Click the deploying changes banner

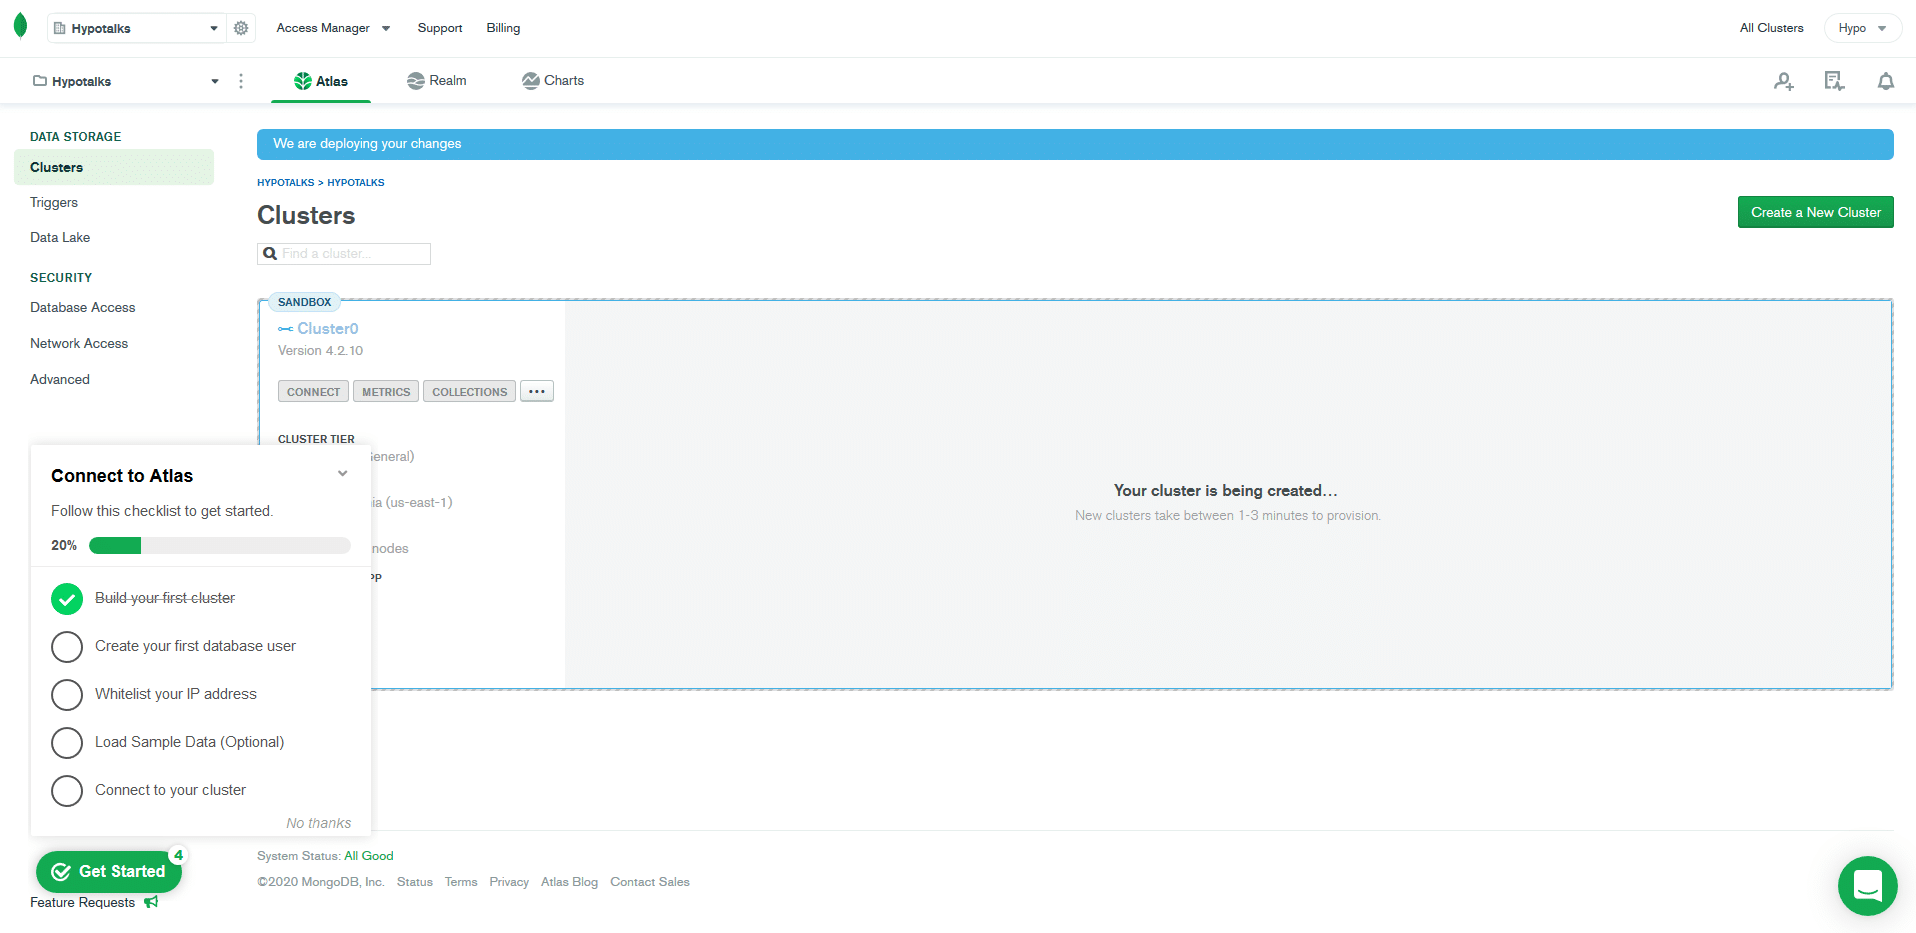1075,144
